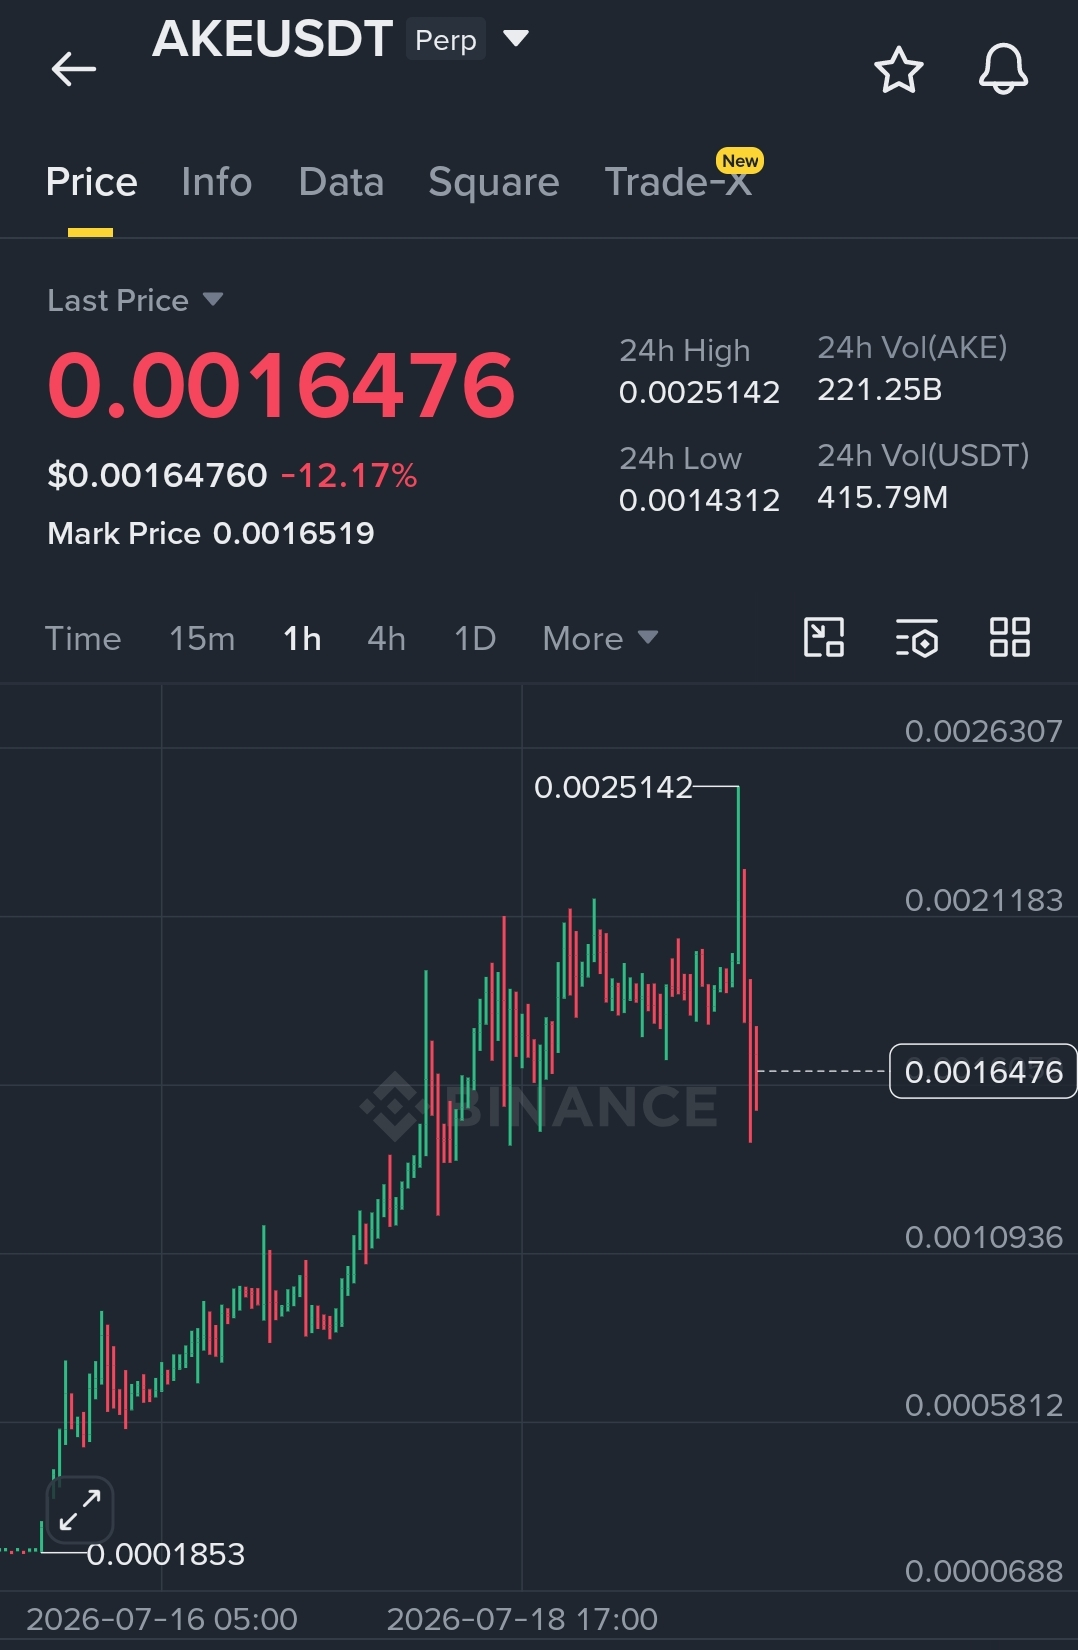Open the Trade-X tab

678,182
